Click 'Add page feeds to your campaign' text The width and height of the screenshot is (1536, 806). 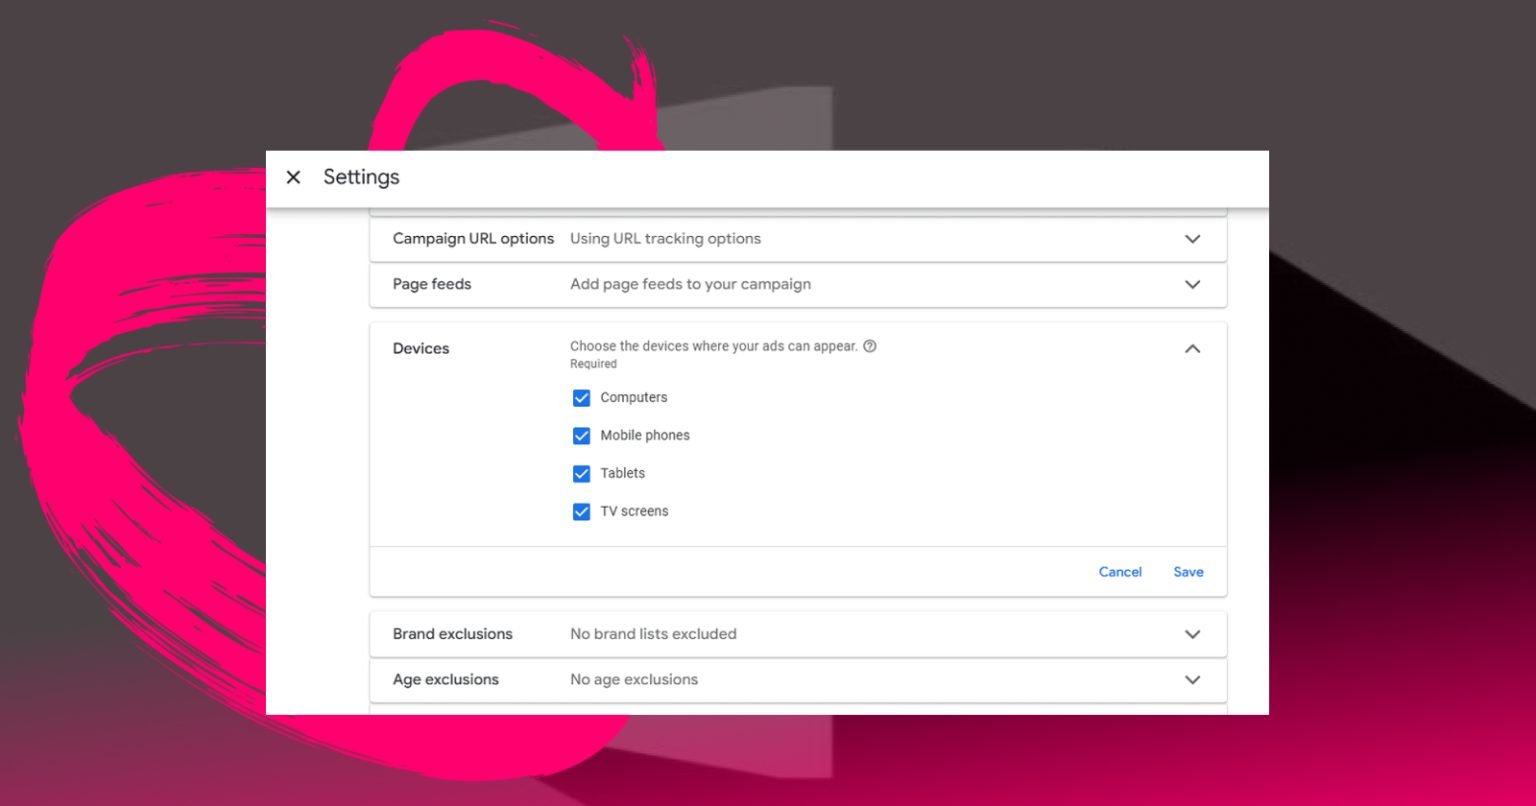690,284
